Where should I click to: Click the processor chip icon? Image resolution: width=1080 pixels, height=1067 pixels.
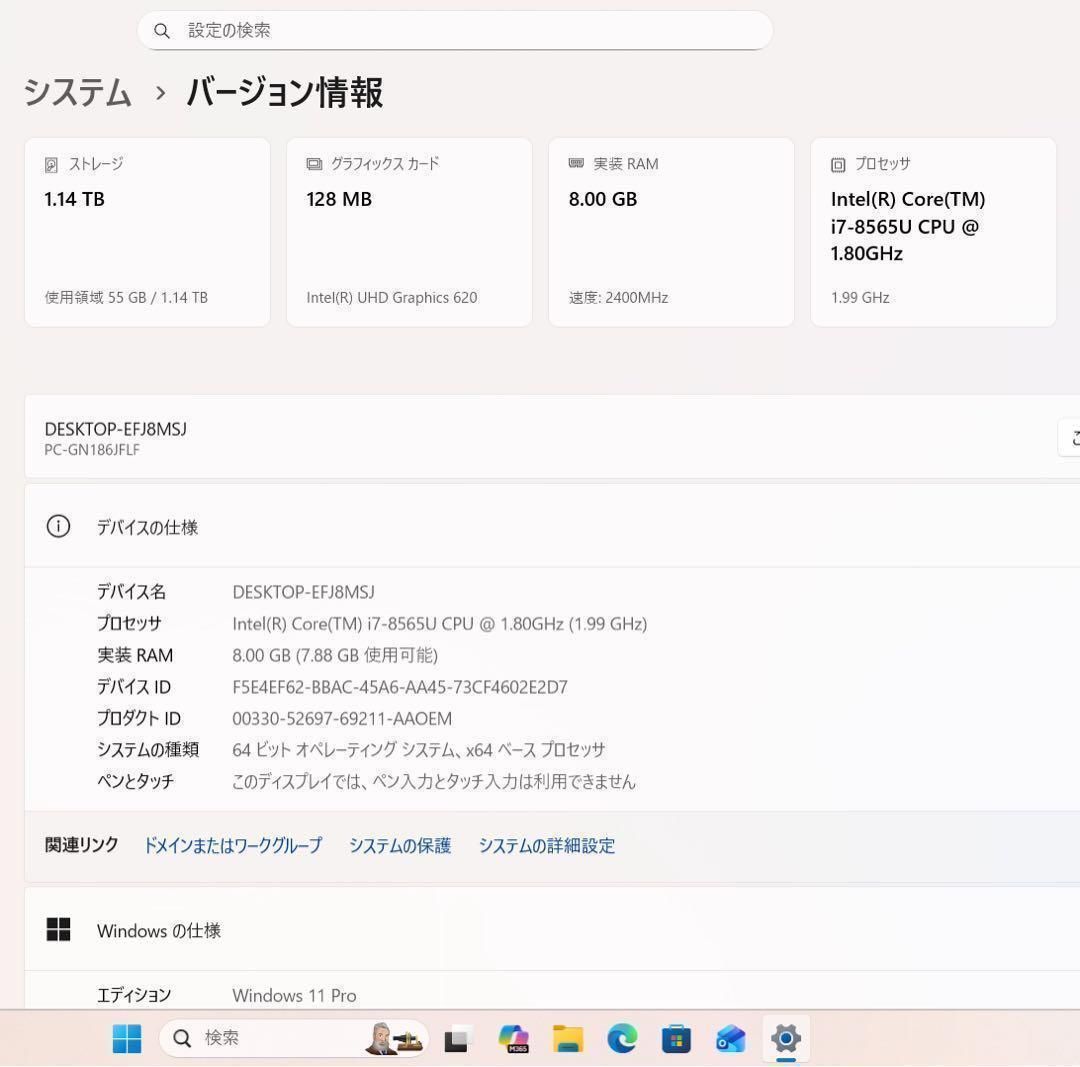click(838, 165)
